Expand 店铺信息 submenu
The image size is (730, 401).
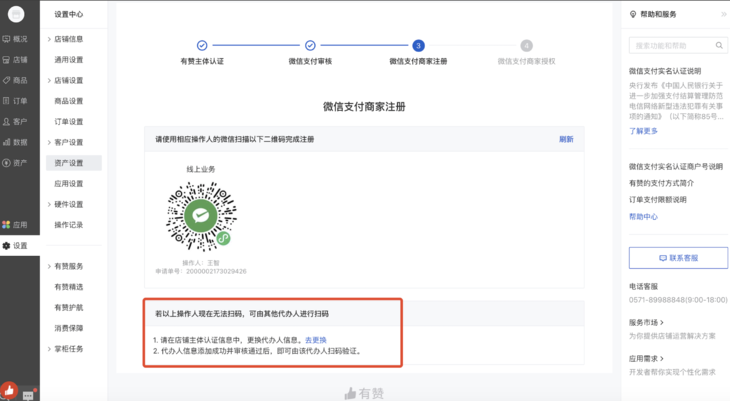point(68,39)
